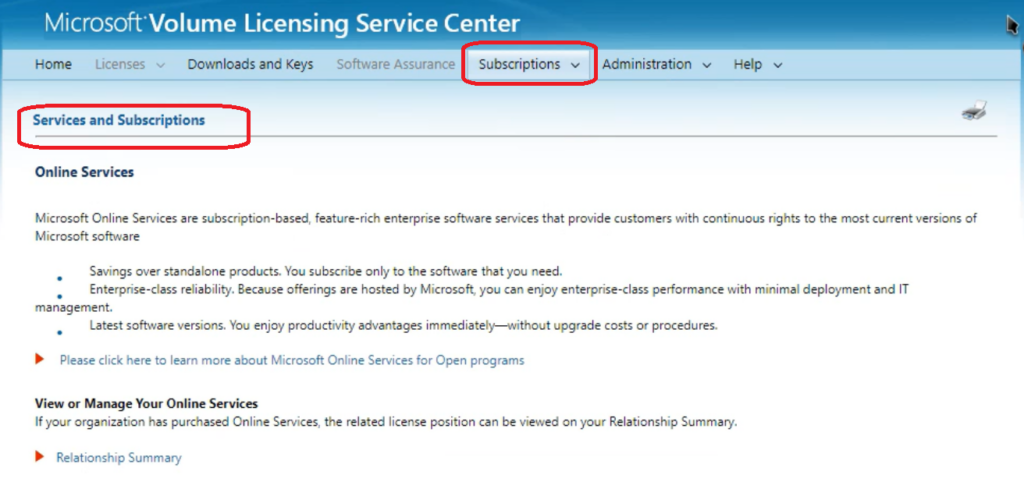Image resolution: width=1024 pixels, height=478 pixels.
Task: Open the Software Assurance menu item
Action: (396, 65)
